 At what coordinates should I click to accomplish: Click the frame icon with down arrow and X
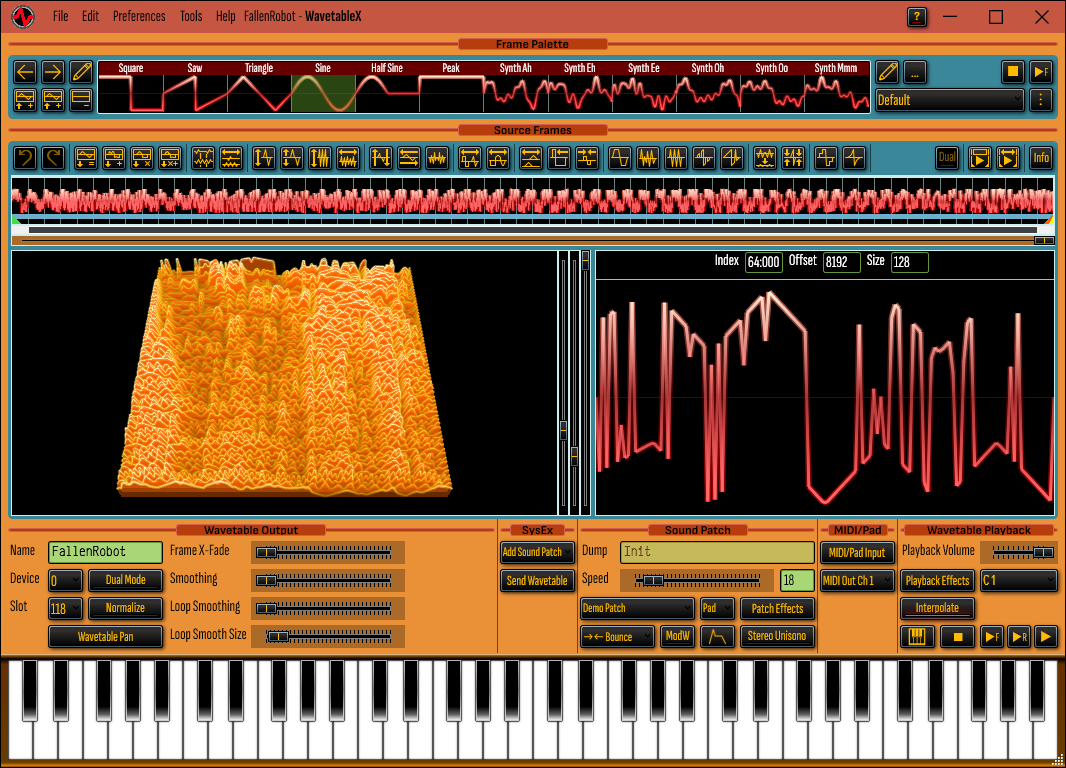tap(141, 158)
